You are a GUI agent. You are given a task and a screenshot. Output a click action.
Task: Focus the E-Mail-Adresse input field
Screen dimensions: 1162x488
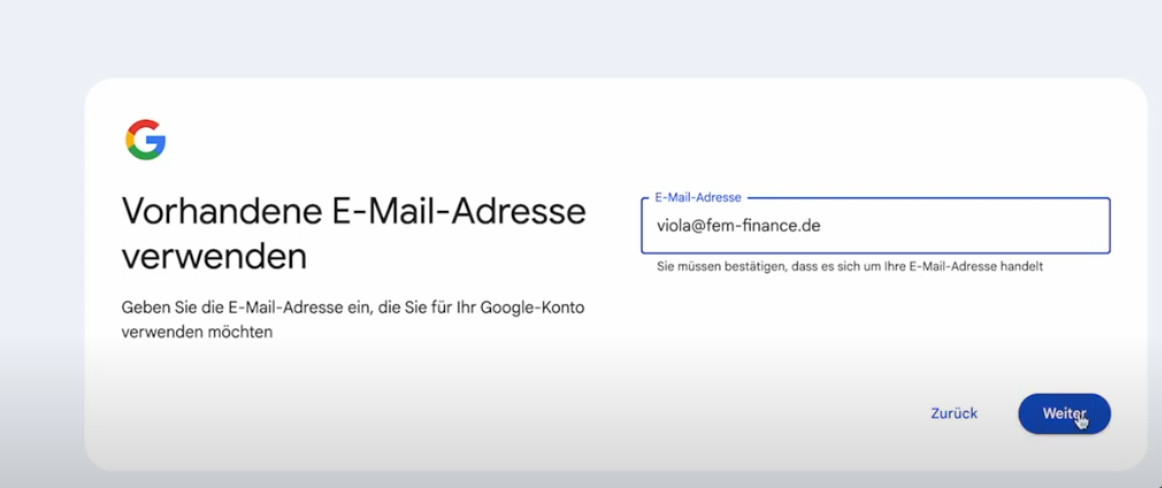click(875, 226)
